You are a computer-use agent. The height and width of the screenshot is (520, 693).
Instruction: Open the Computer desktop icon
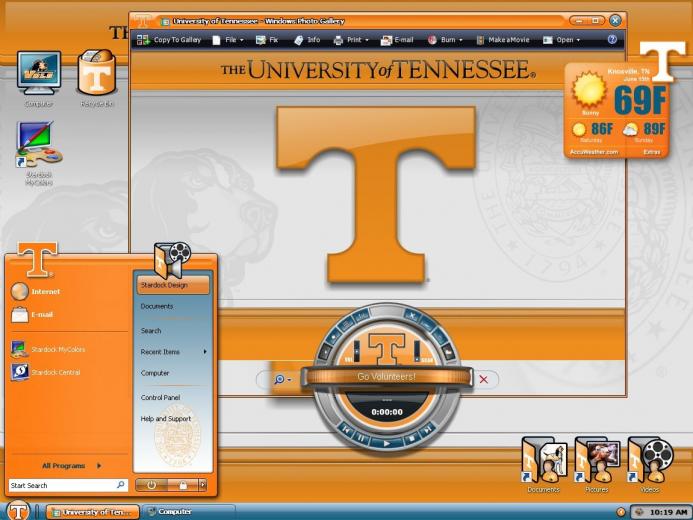(39, 80)
